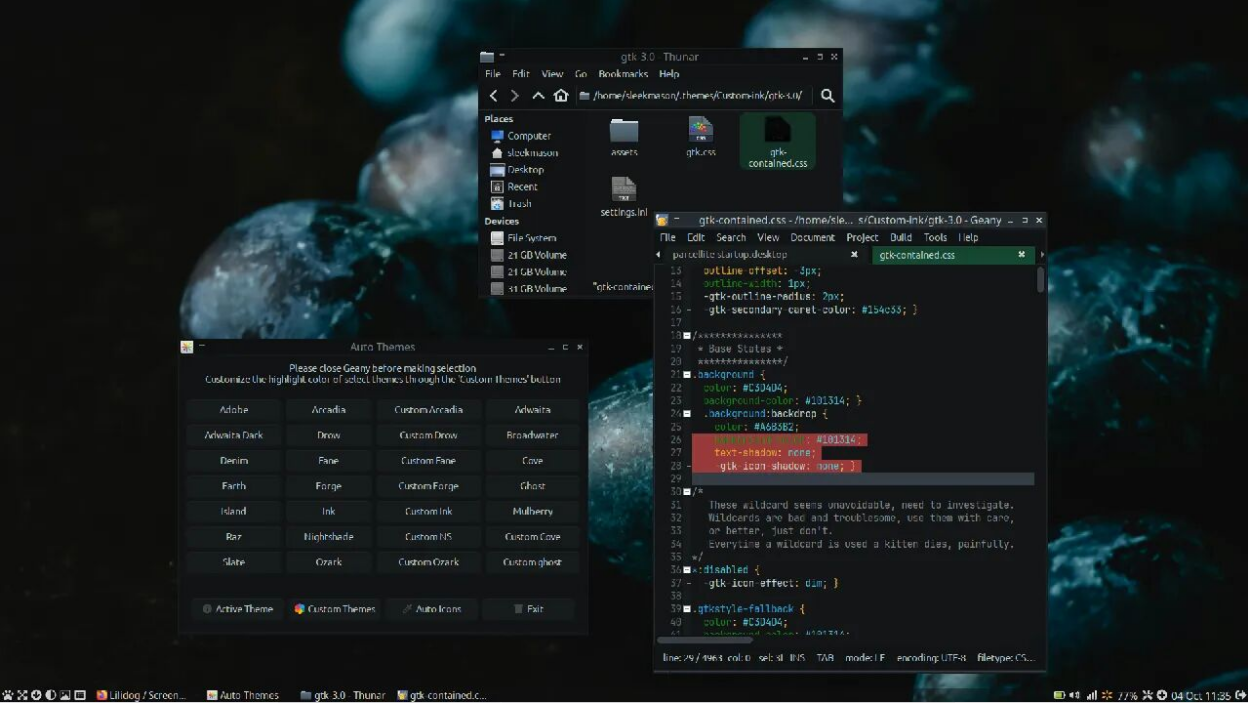Click the Active Theme button
The image size is (1248, 703).
(237, 609)
